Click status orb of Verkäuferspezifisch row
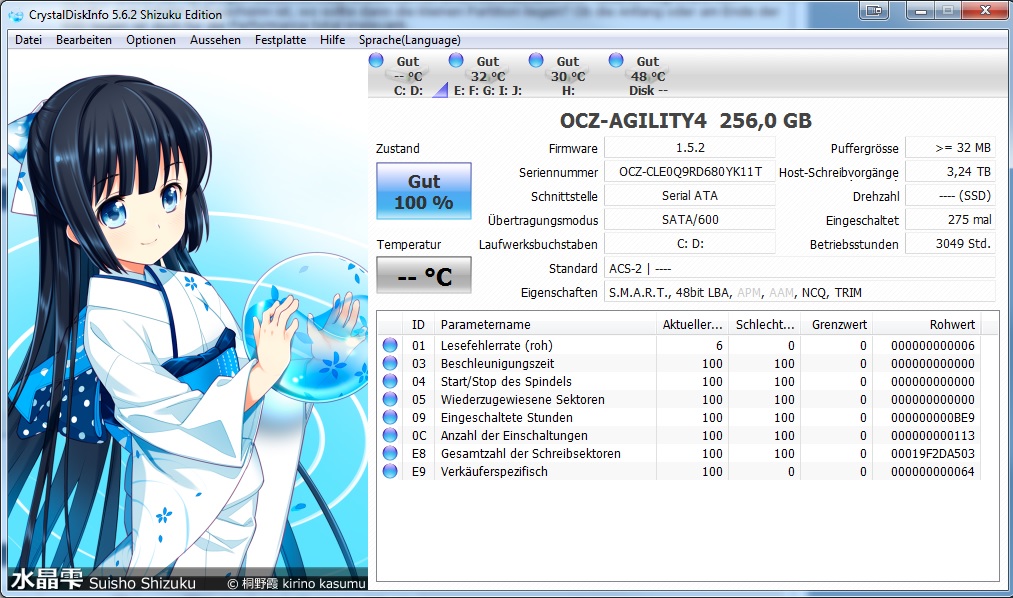Viewport: 1013px width, 598px height. click(390, 471)
